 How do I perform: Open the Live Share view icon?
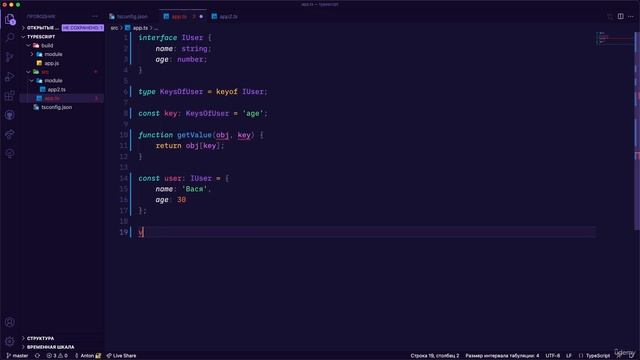pos(10,134)
